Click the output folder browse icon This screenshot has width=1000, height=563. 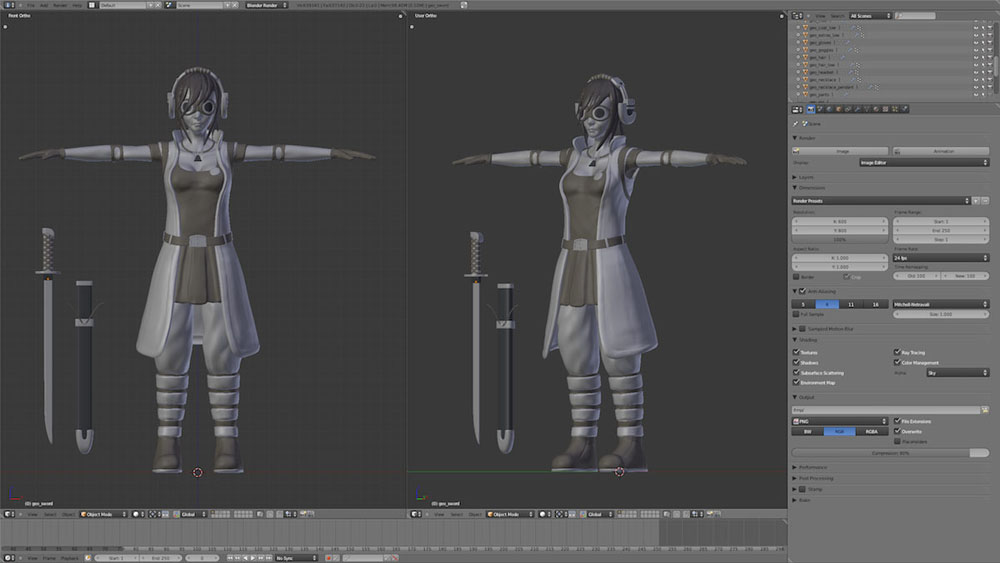[x=983, y=410]
